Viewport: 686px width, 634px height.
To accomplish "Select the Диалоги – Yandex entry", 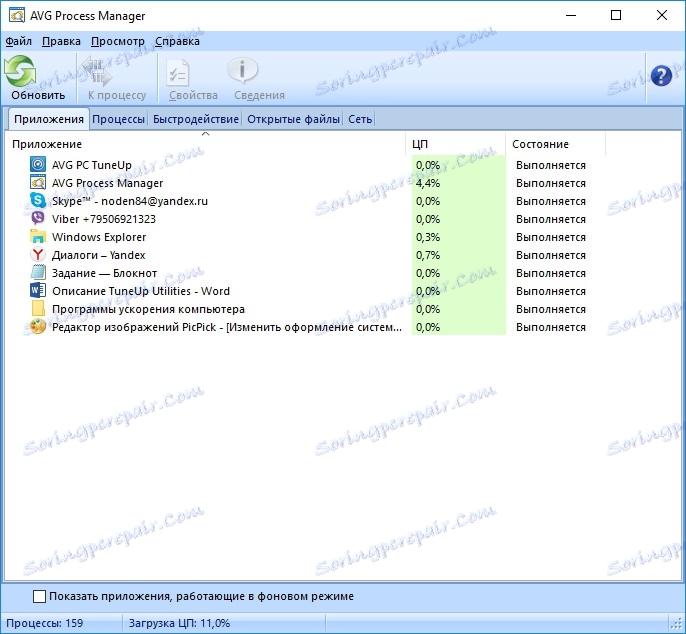I will coord(98,255).
